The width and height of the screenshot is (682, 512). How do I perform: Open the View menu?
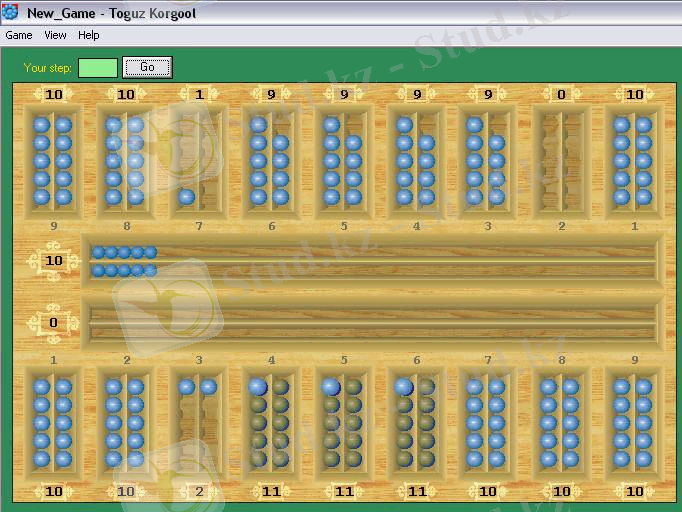(x=55, y=35)
